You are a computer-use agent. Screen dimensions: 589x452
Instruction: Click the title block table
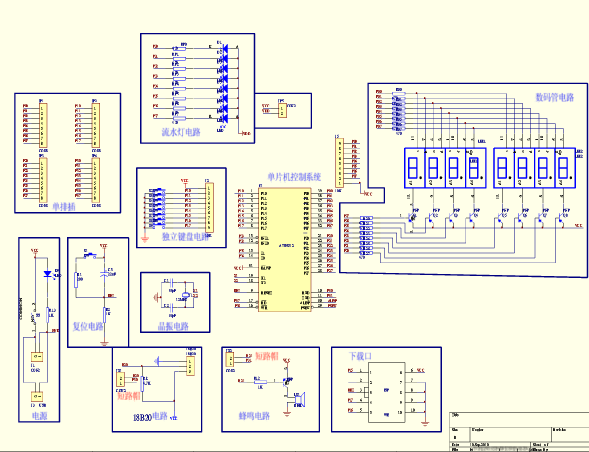(x=519, y=432)
